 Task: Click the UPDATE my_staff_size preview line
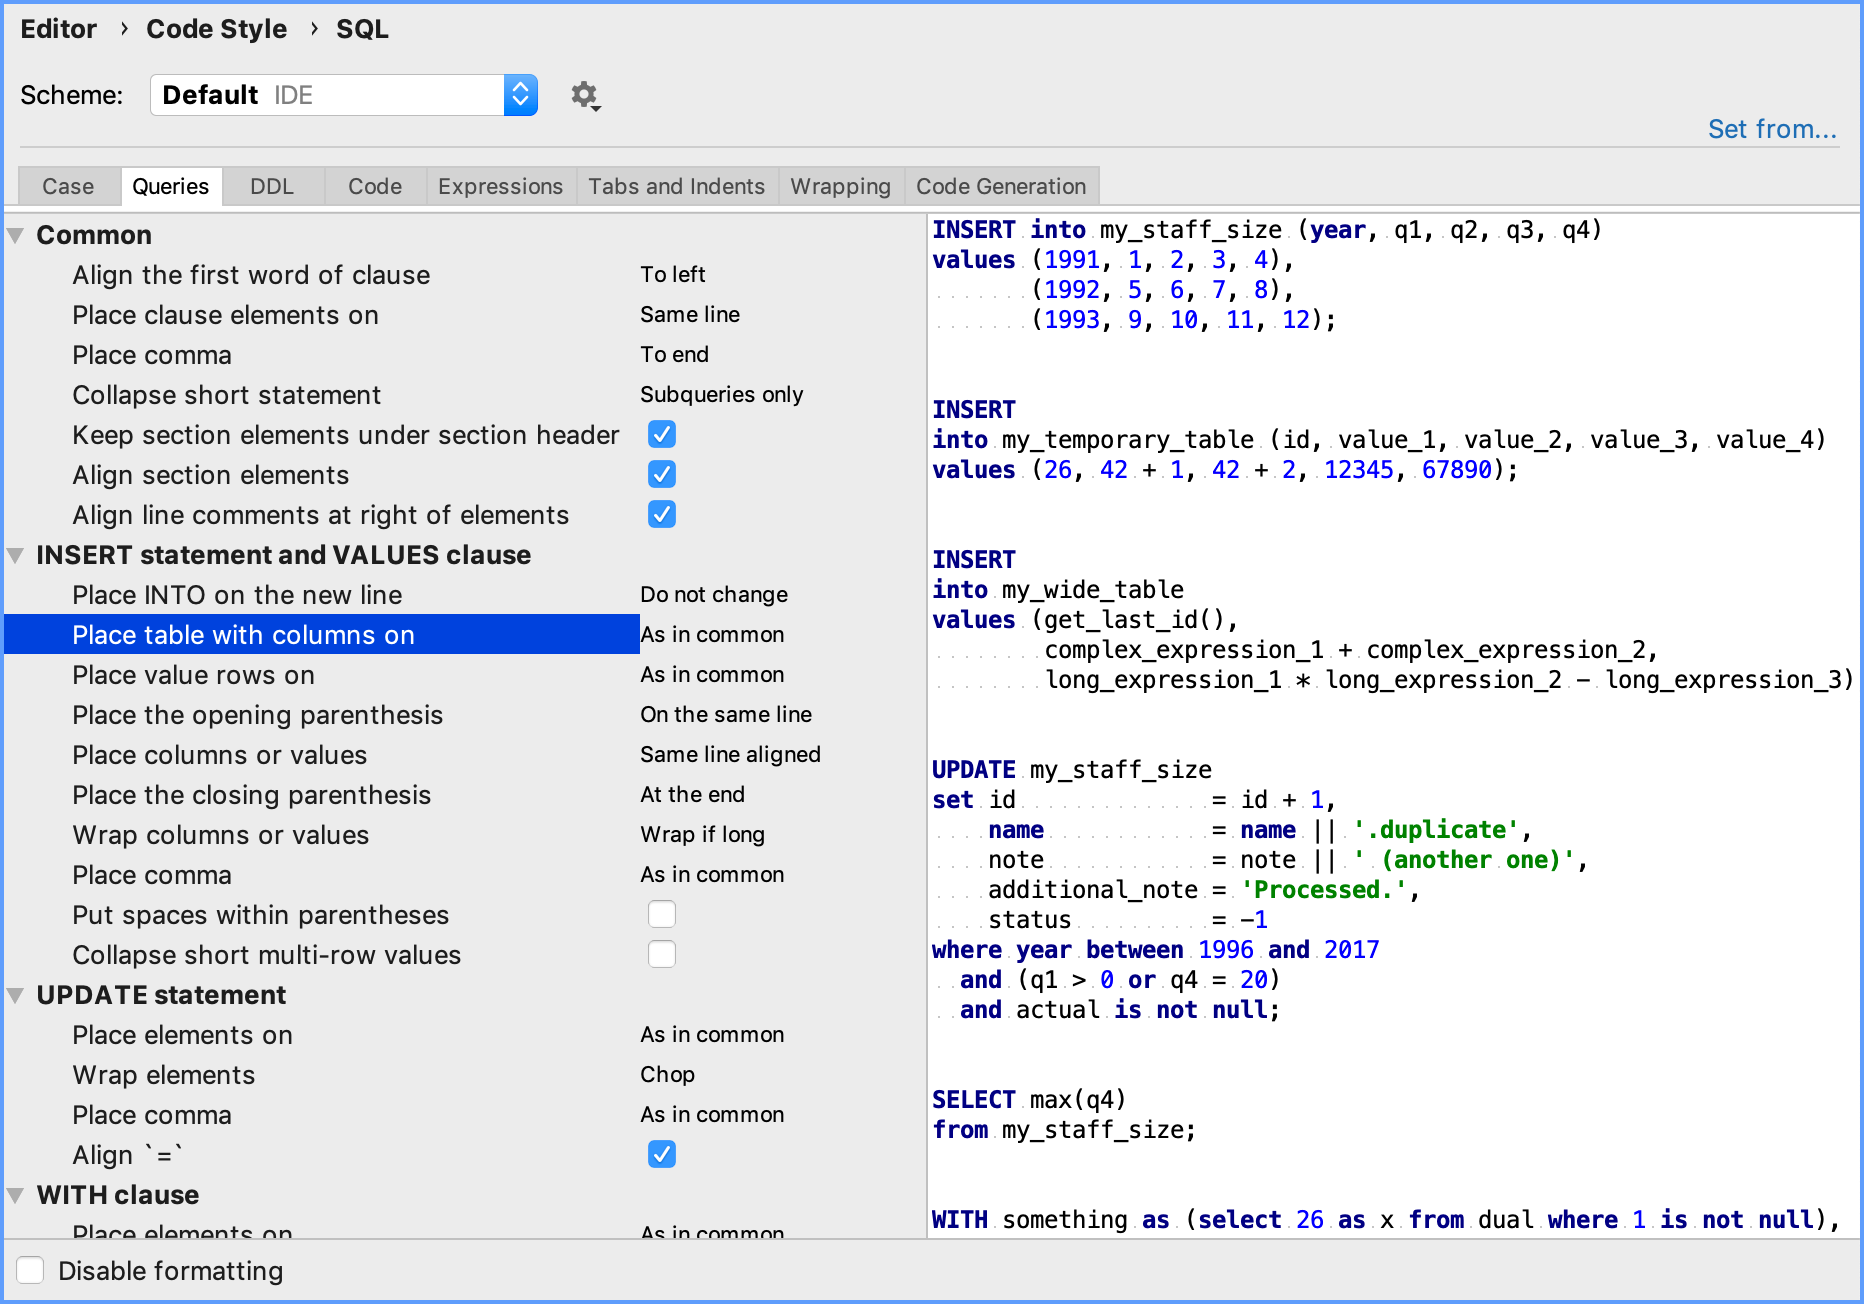(x=1071, y=770)
